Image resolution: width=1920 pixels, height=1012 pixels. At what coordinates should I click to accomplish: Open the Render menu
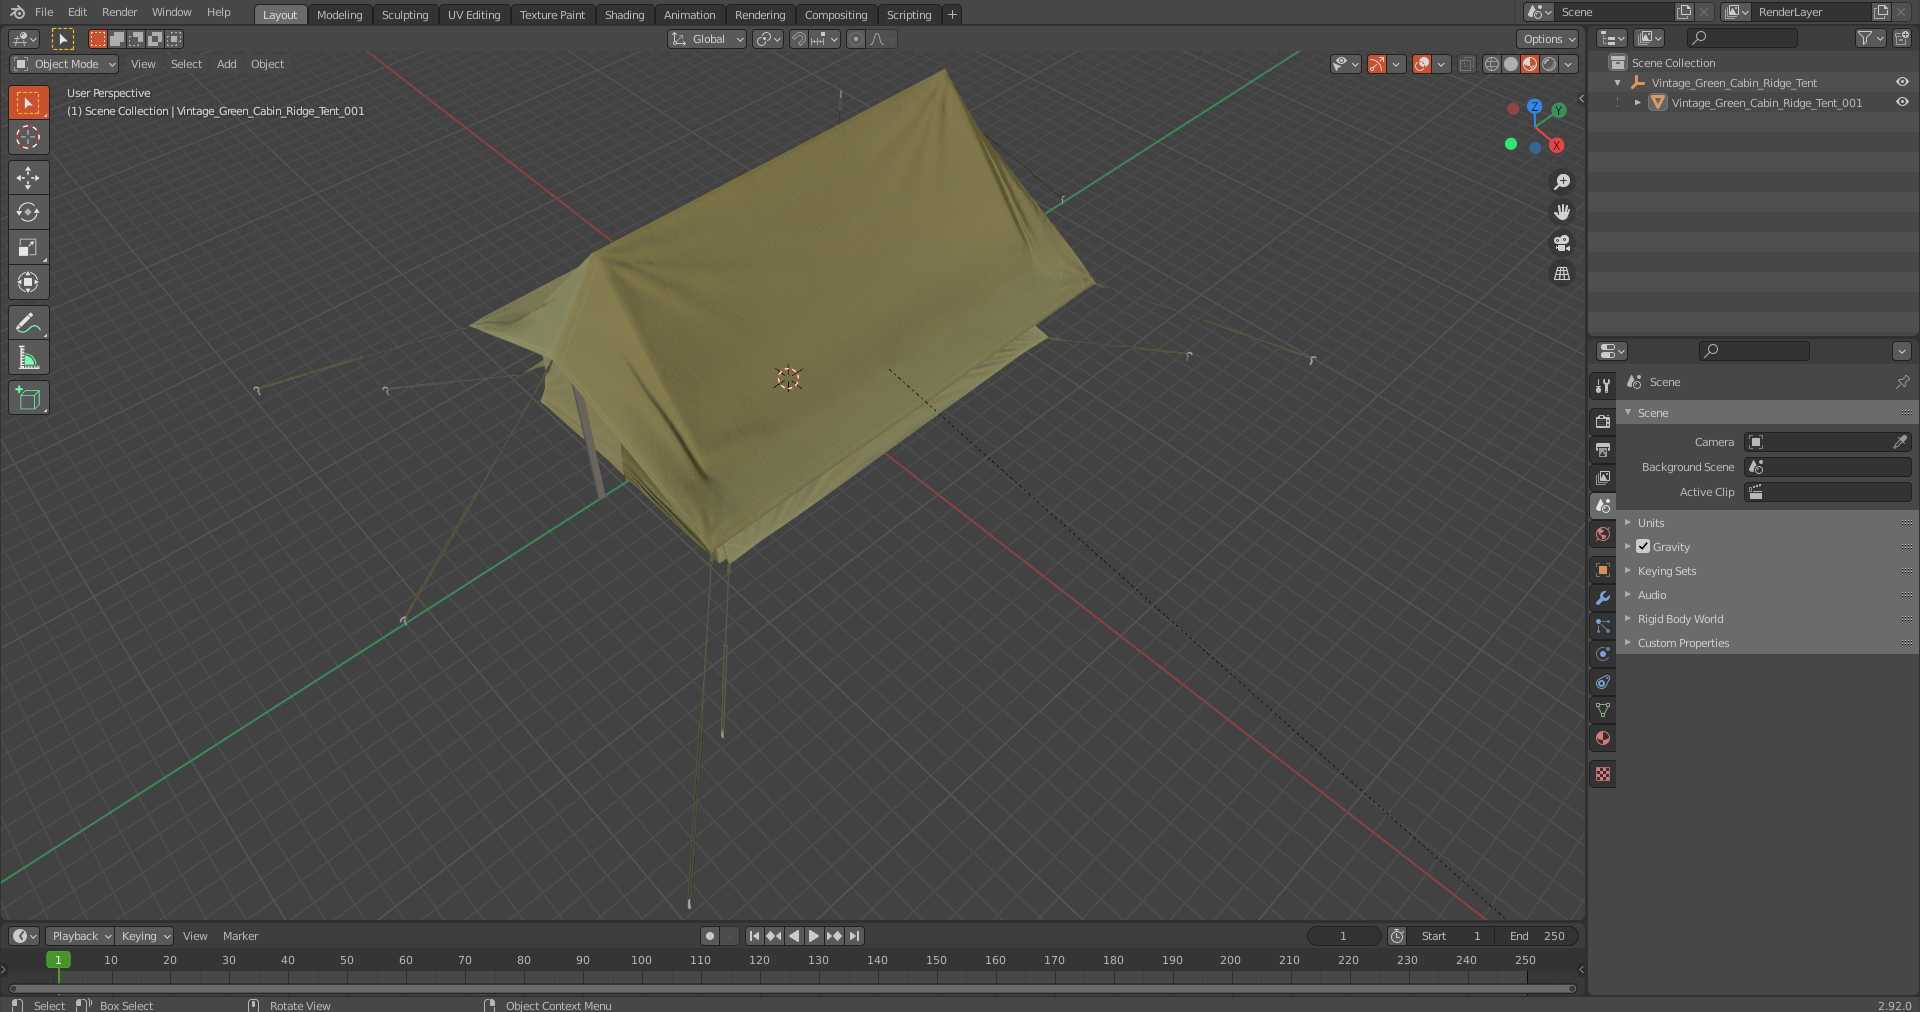[119, 12]
